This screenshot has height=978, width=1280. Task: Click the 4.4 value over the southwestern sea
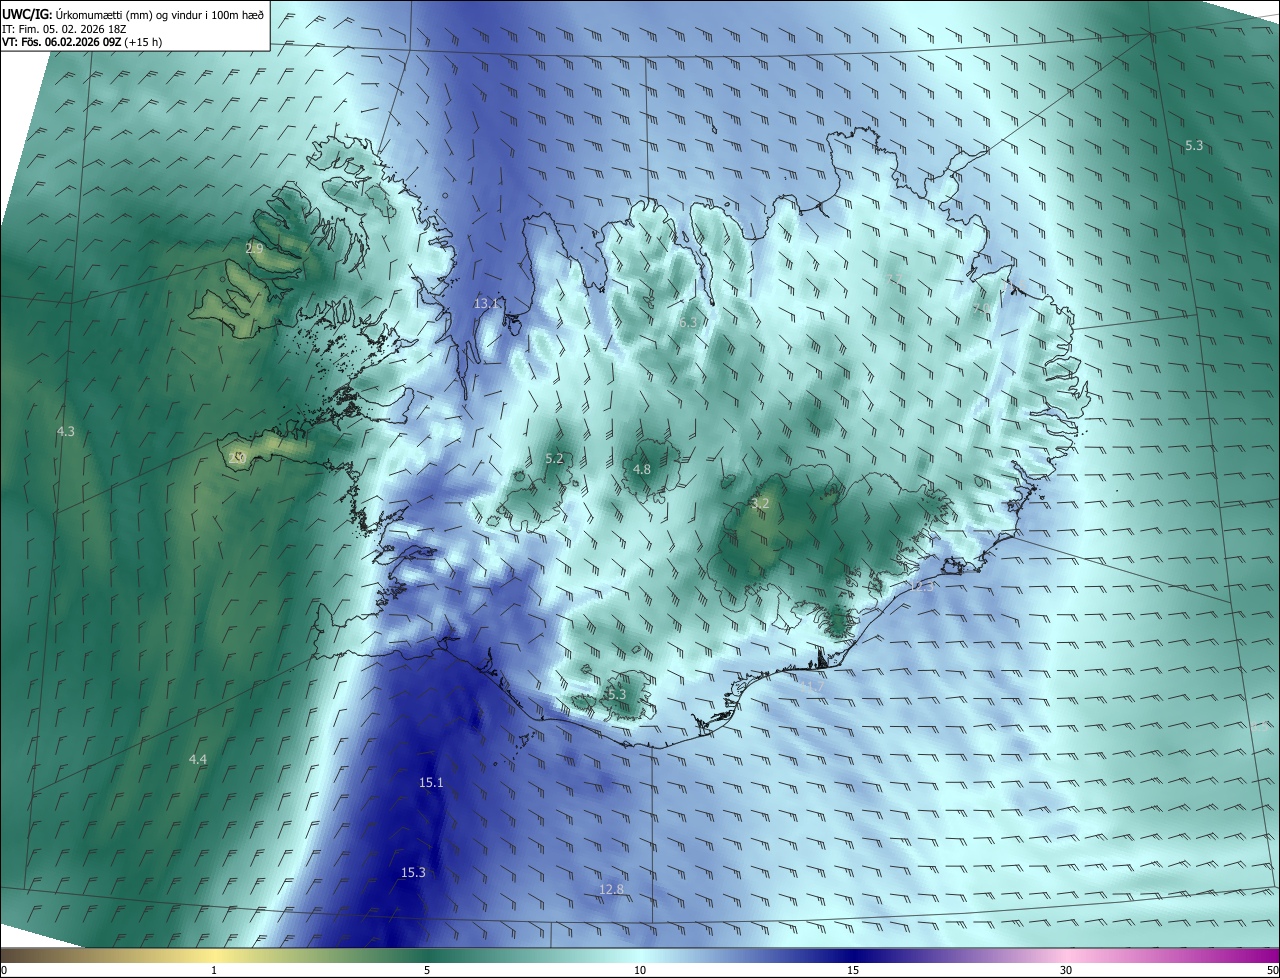[198, 760]
